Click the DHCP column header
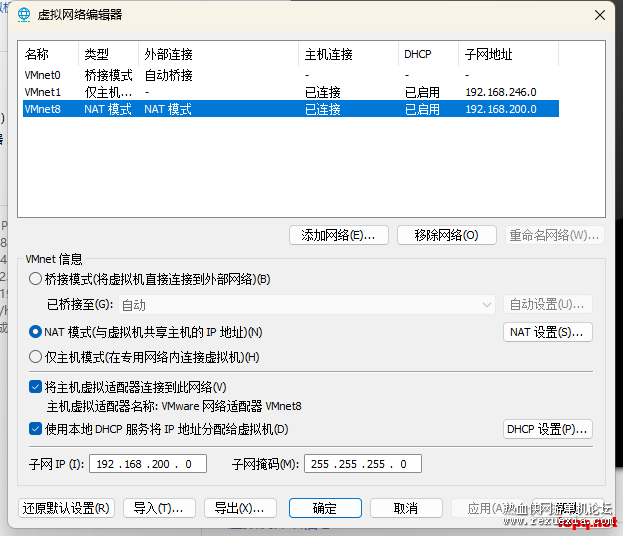Image resolution: width=623 pixels, height=536 pixels. click(x=428, y=54)
